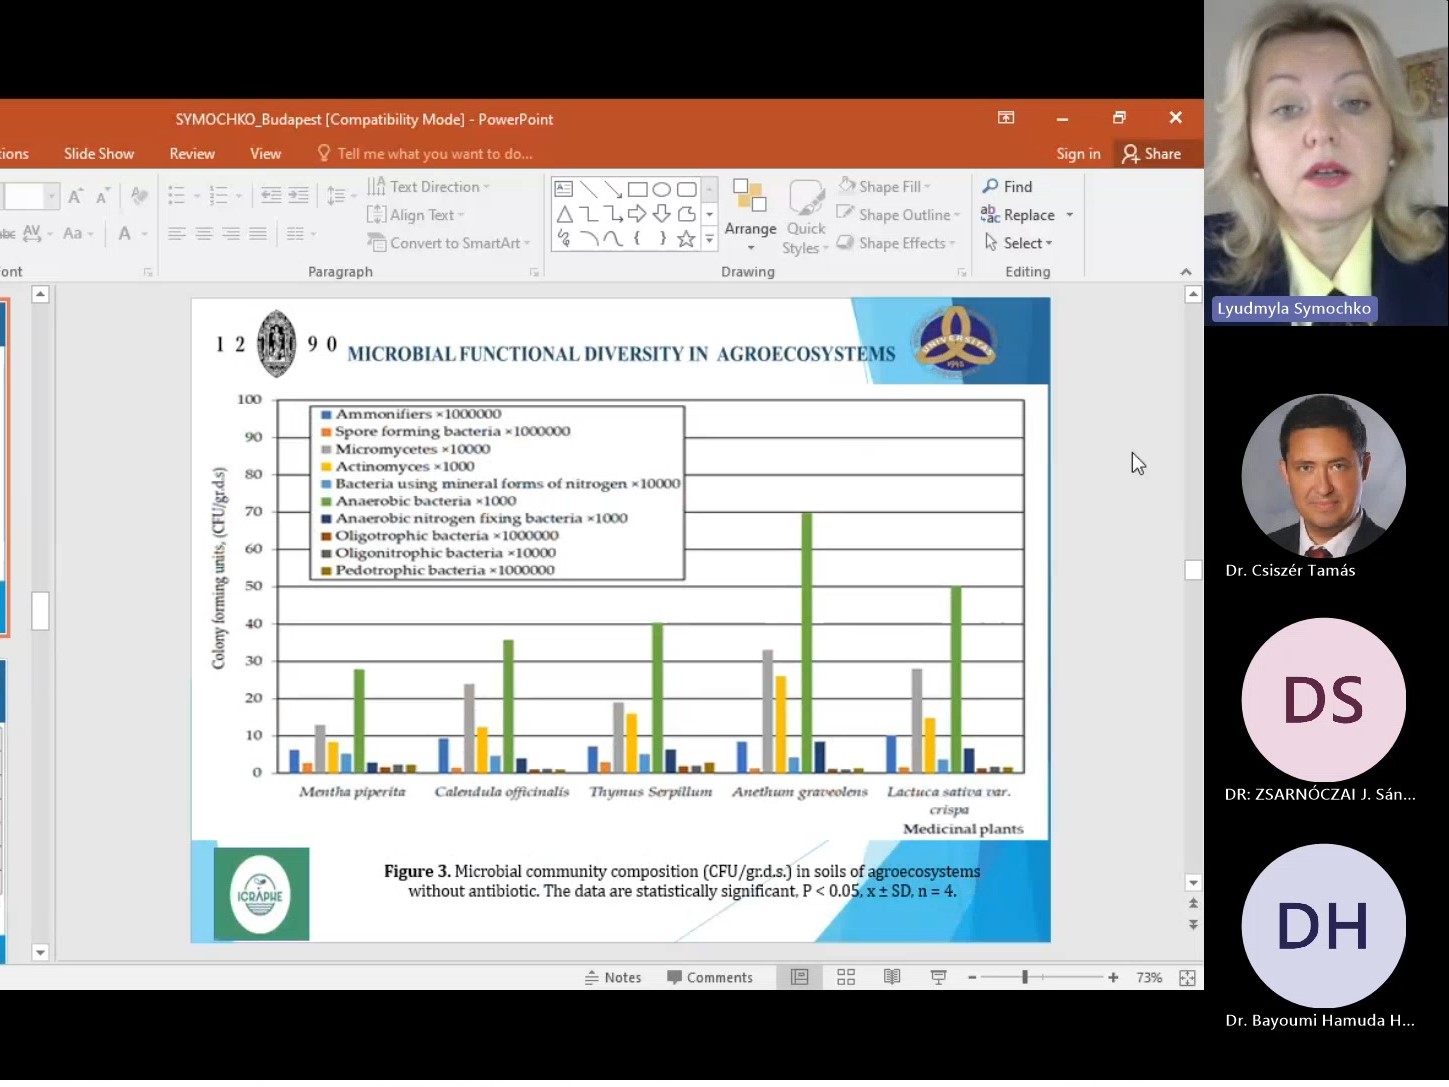
Task: Fit slide to current window
Action: tap(1187, 978)
